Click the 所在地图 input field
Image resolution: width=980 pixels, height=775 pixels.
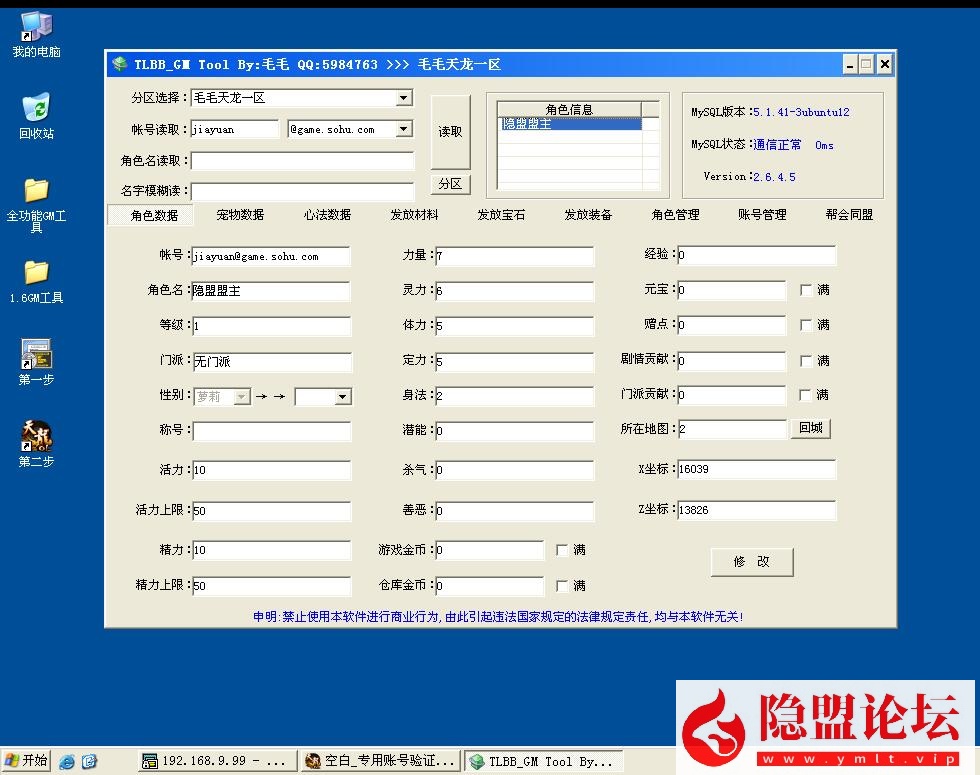tap(732, 429)
